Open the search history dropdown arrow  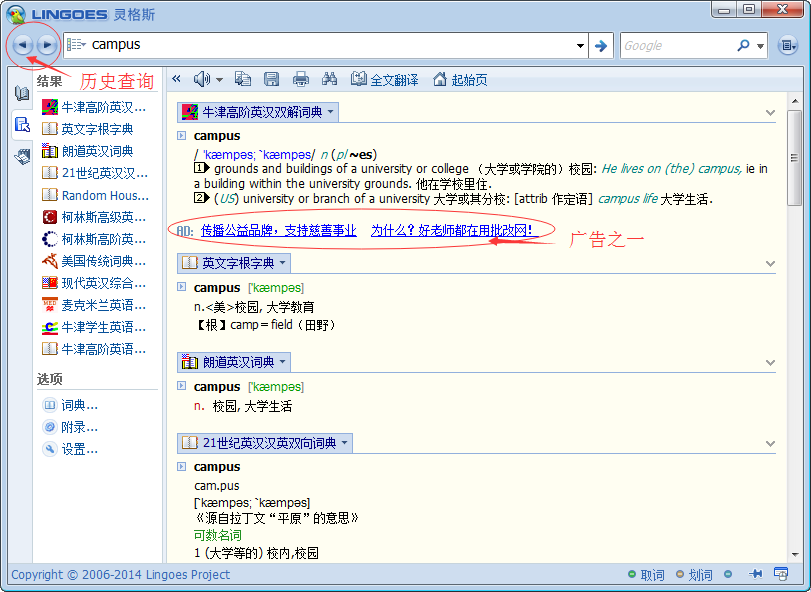pos(580,45)
